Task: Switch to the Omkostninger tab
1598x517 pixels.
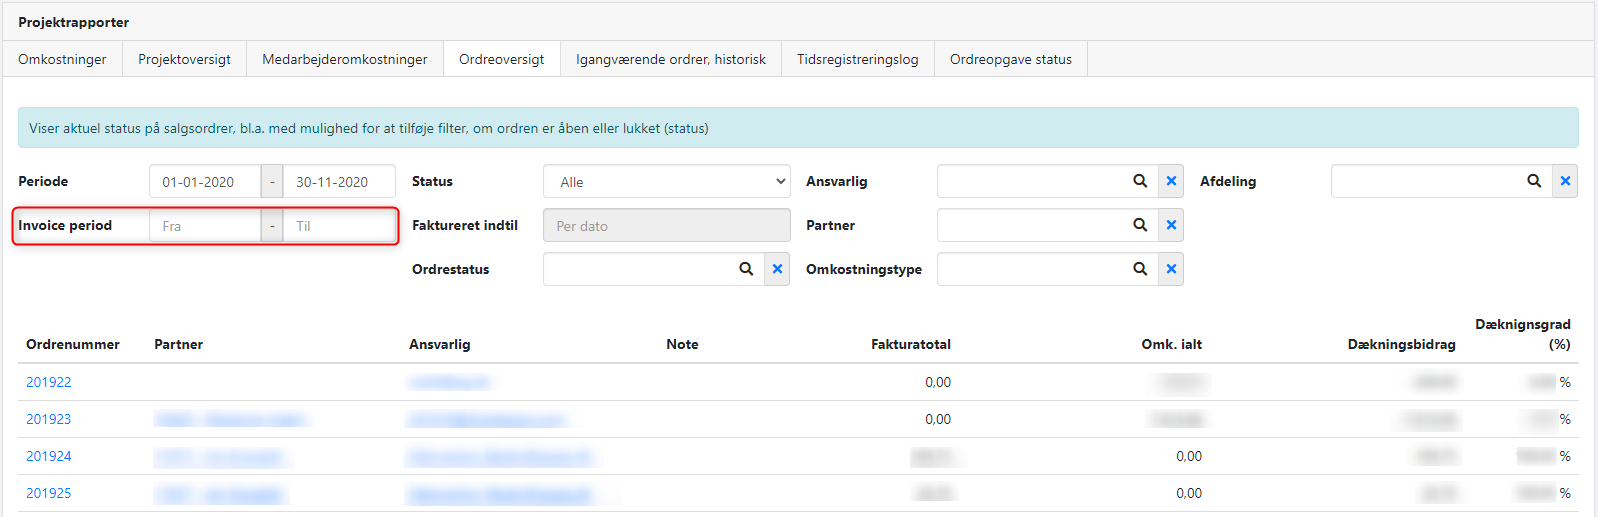Action: click(62, 59)
